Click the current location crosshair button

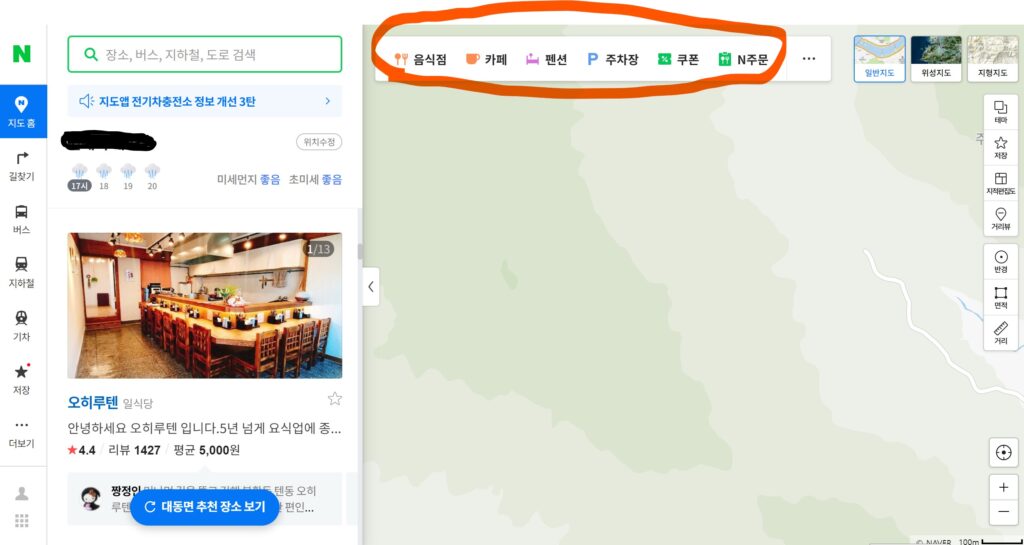[x=1003, y=452]
